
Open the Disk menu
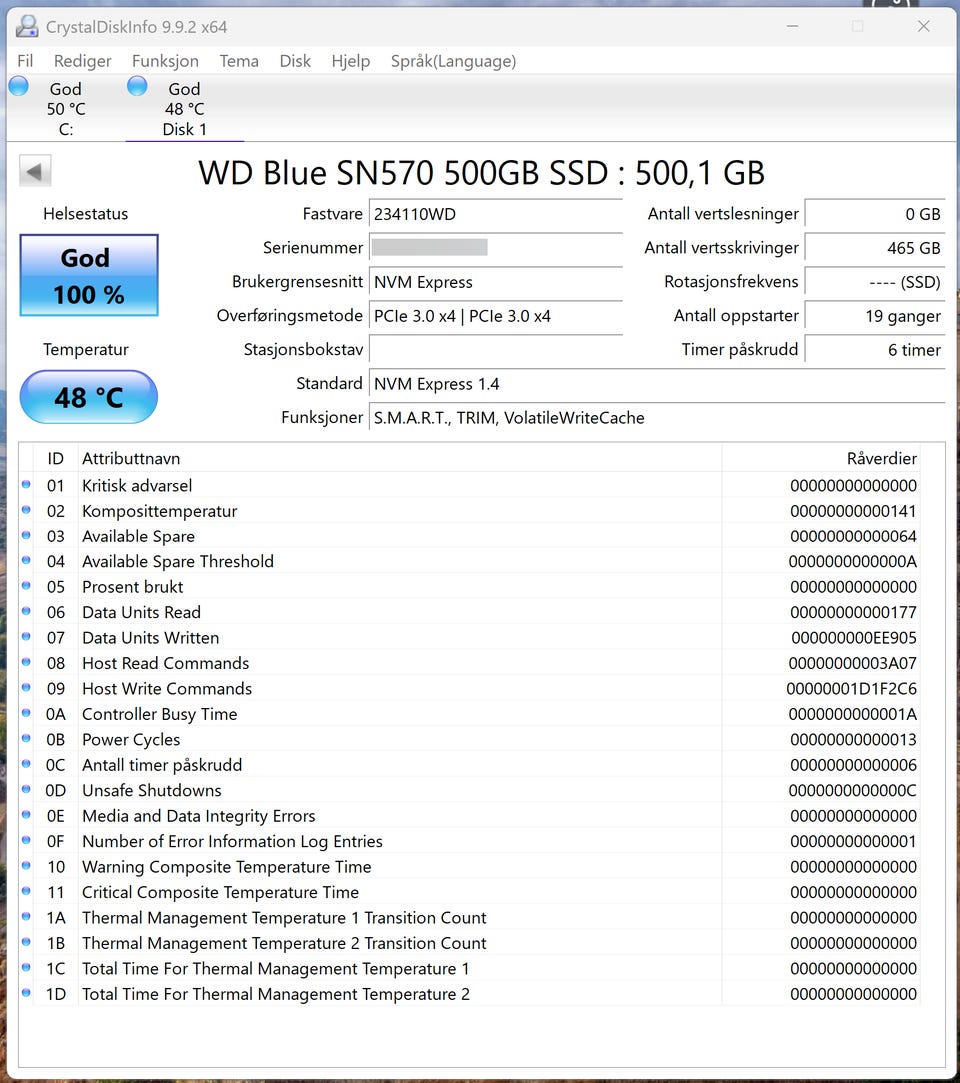(x=295, y=61)
